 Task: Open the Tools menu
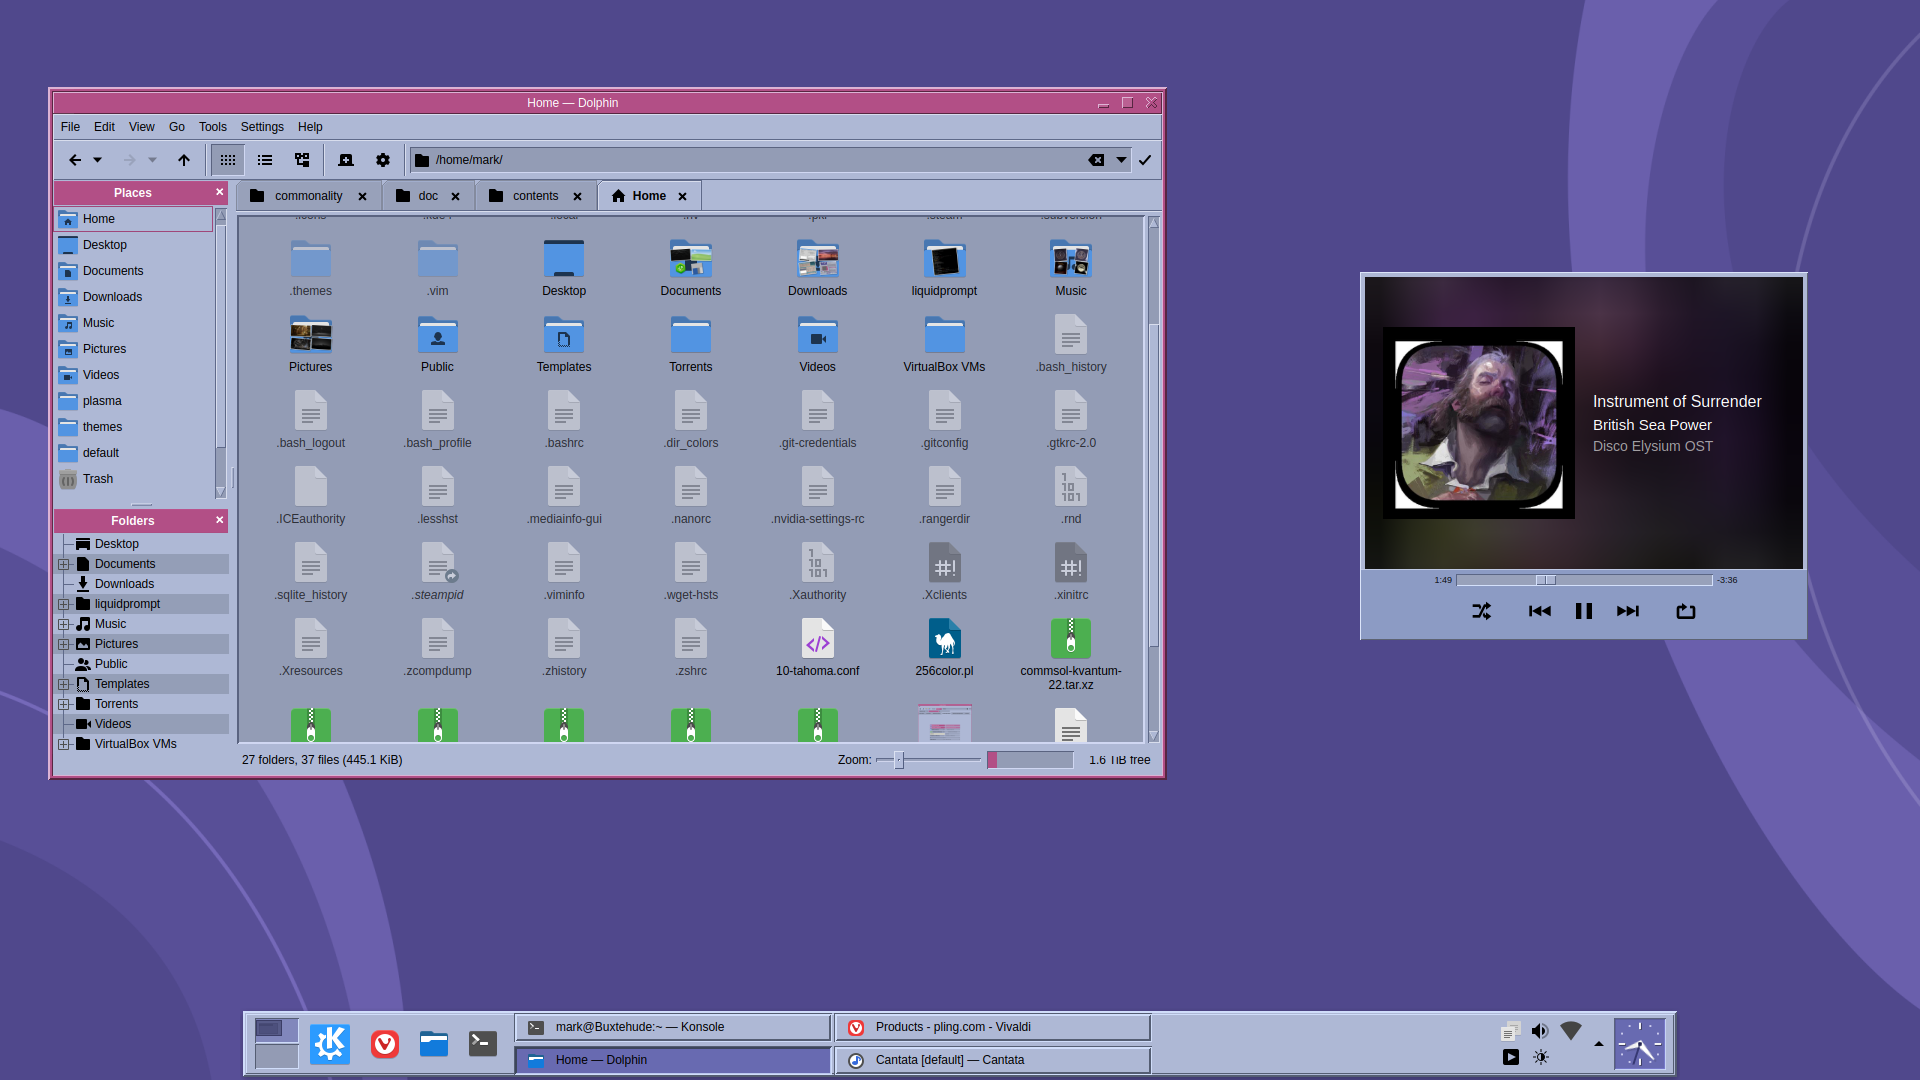(213, 127)
